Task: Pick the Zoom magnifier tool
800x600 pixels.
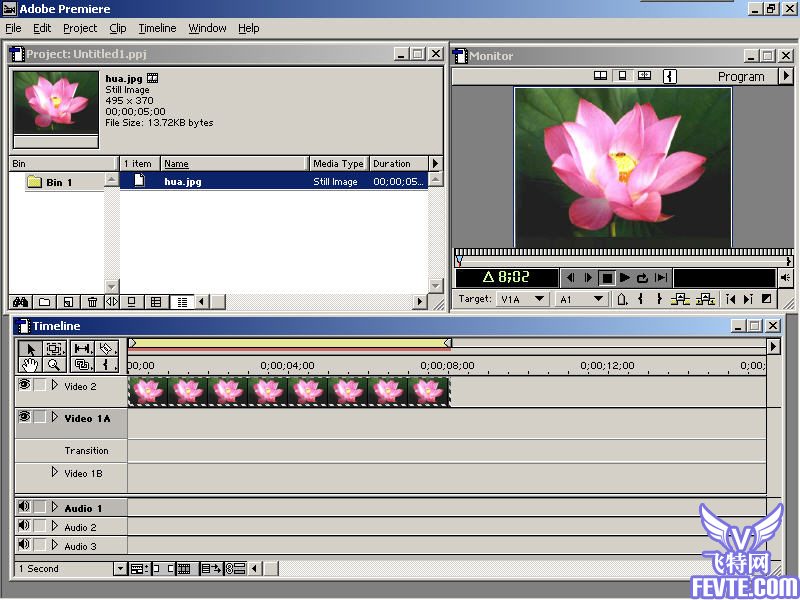Action: [x=55, y=365]
